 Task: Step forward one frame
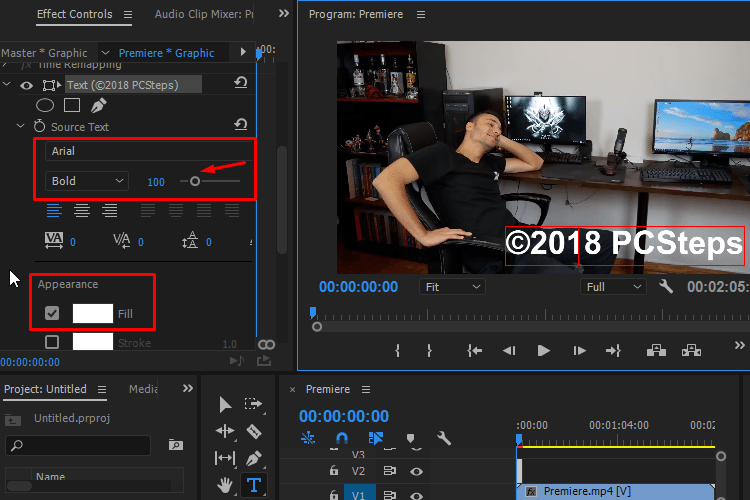(579, 351)
